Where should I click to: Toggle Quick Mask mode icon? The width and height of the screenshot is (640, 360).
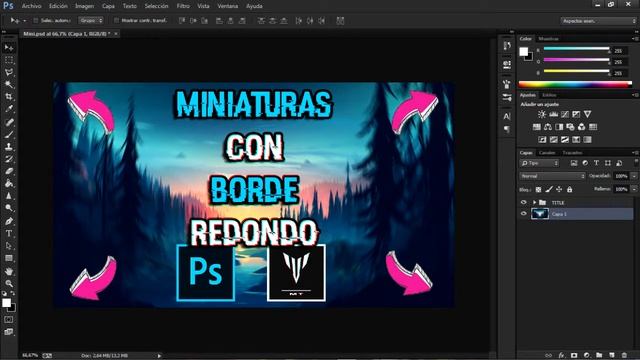click(9, 320)
